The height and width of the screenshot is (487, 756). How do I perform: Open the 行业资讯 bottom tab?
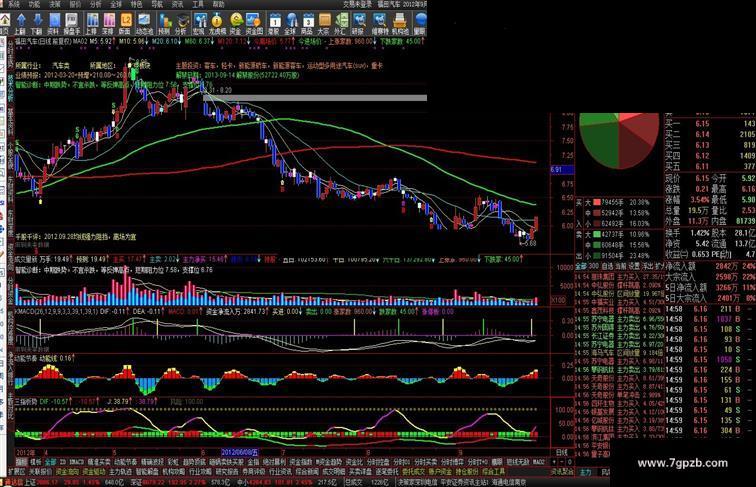click(x=280, y=472)
